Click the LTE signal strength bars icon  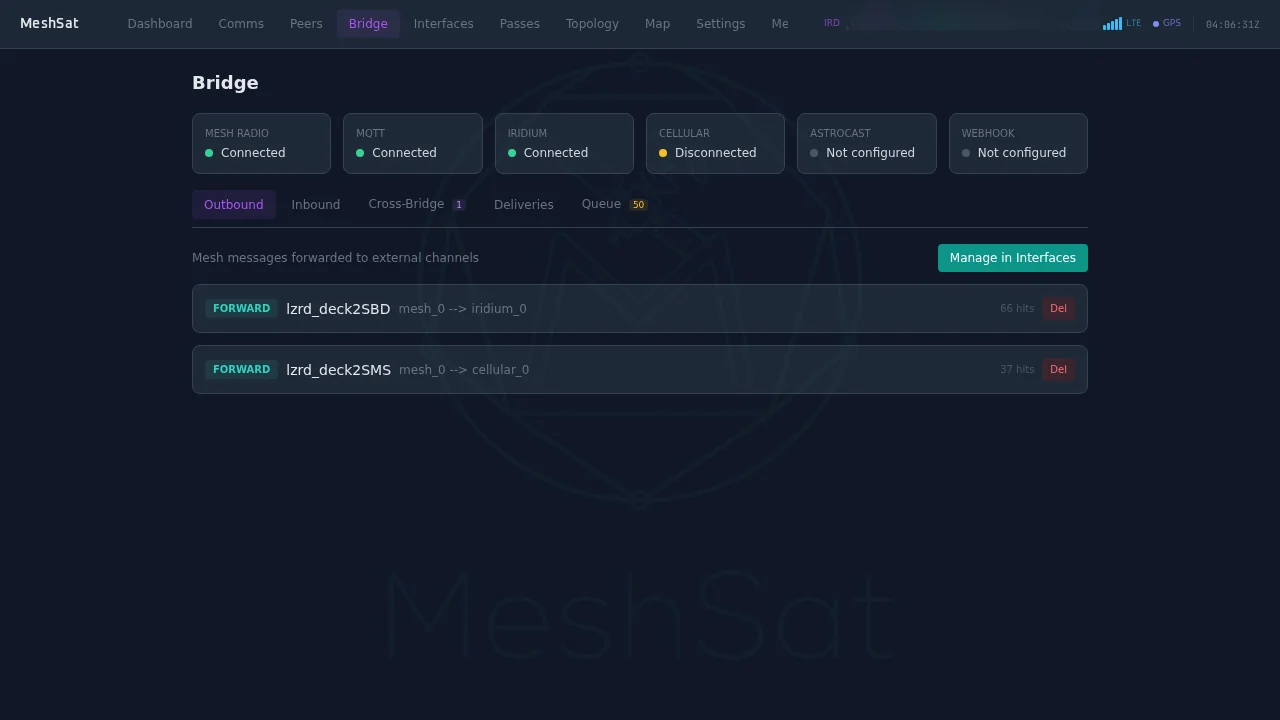pos(1112,23)
